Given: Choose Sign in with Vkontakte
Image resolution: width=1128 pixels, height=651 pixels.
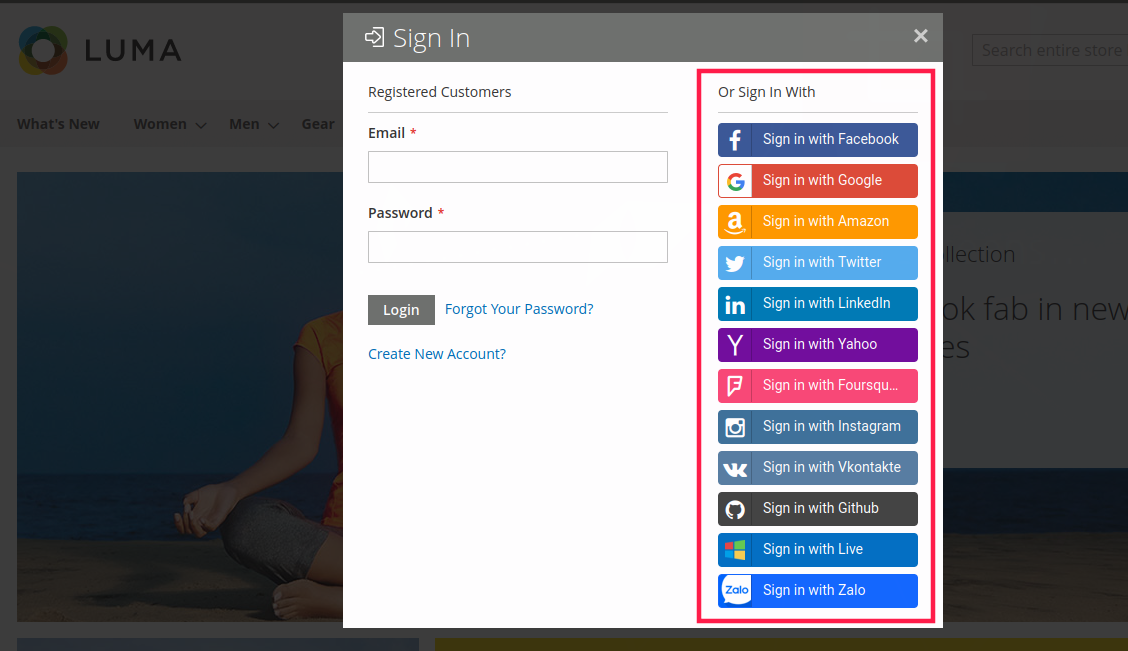Looking at the screenshot, I should (817, 468).
